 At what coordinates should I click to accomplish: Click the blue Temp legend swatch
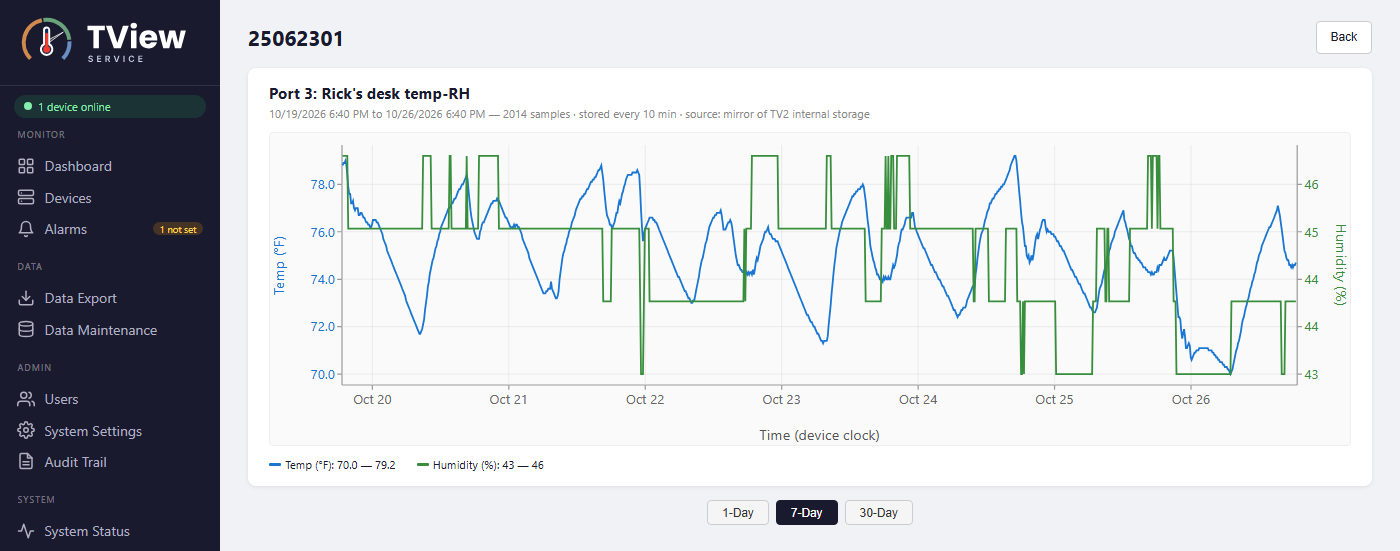[x=275, y=465]
